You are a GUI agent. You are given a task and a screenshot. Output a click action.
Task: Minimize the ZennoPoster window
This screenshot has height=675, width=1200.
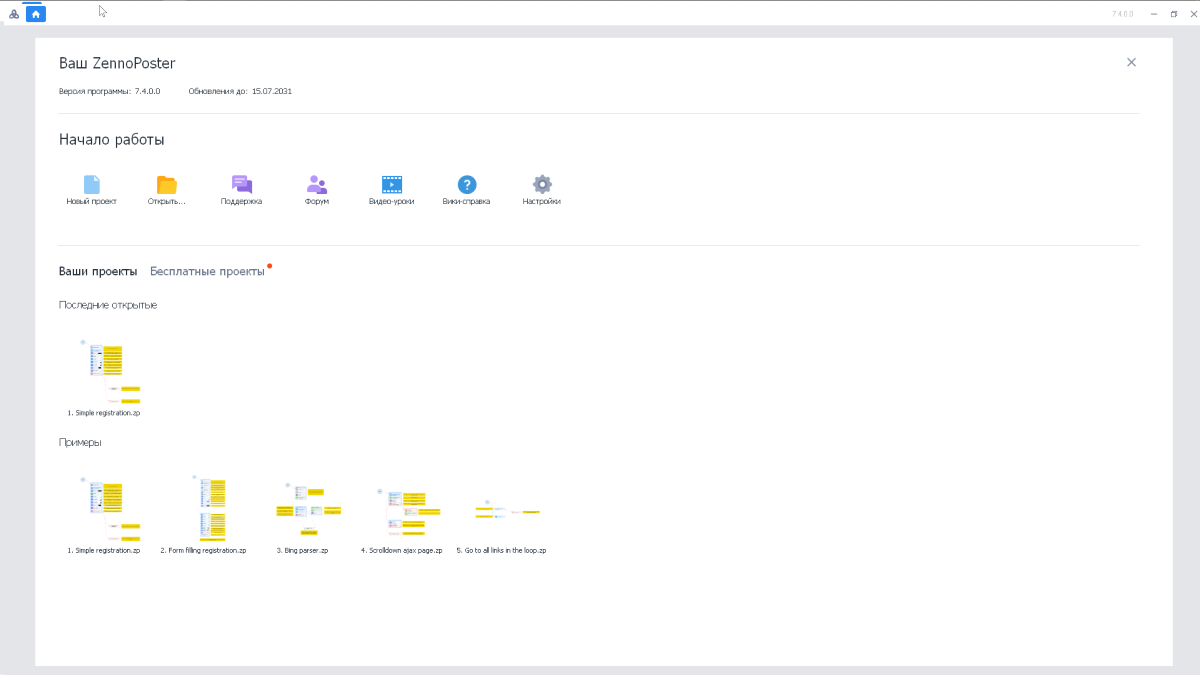point(1154,14)
